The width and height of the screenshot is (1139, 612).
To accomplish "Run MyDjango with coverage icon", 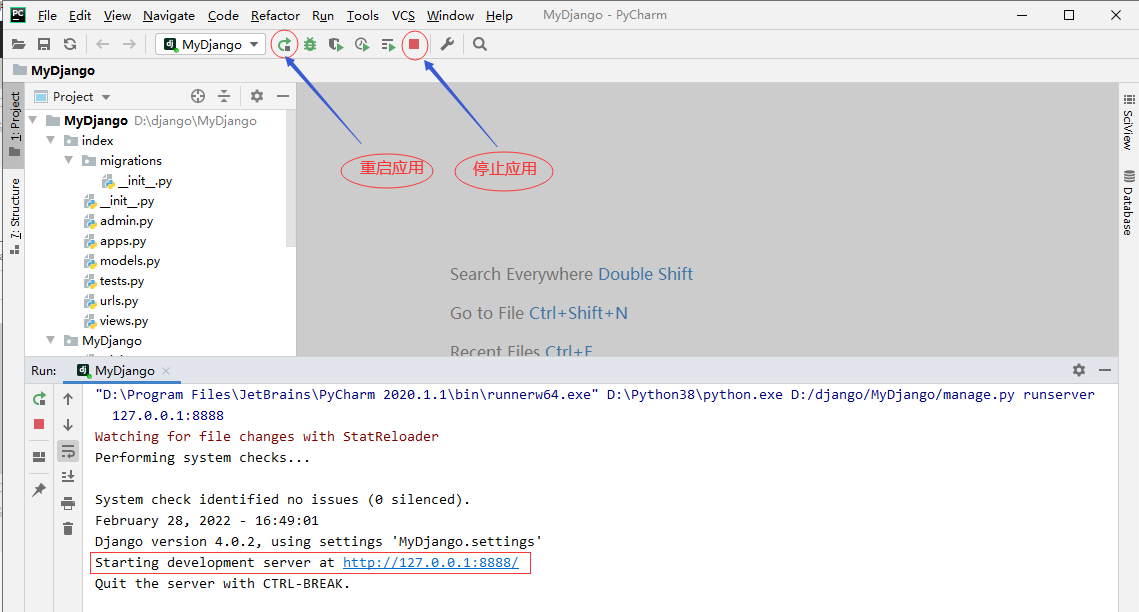I will 336,44.
